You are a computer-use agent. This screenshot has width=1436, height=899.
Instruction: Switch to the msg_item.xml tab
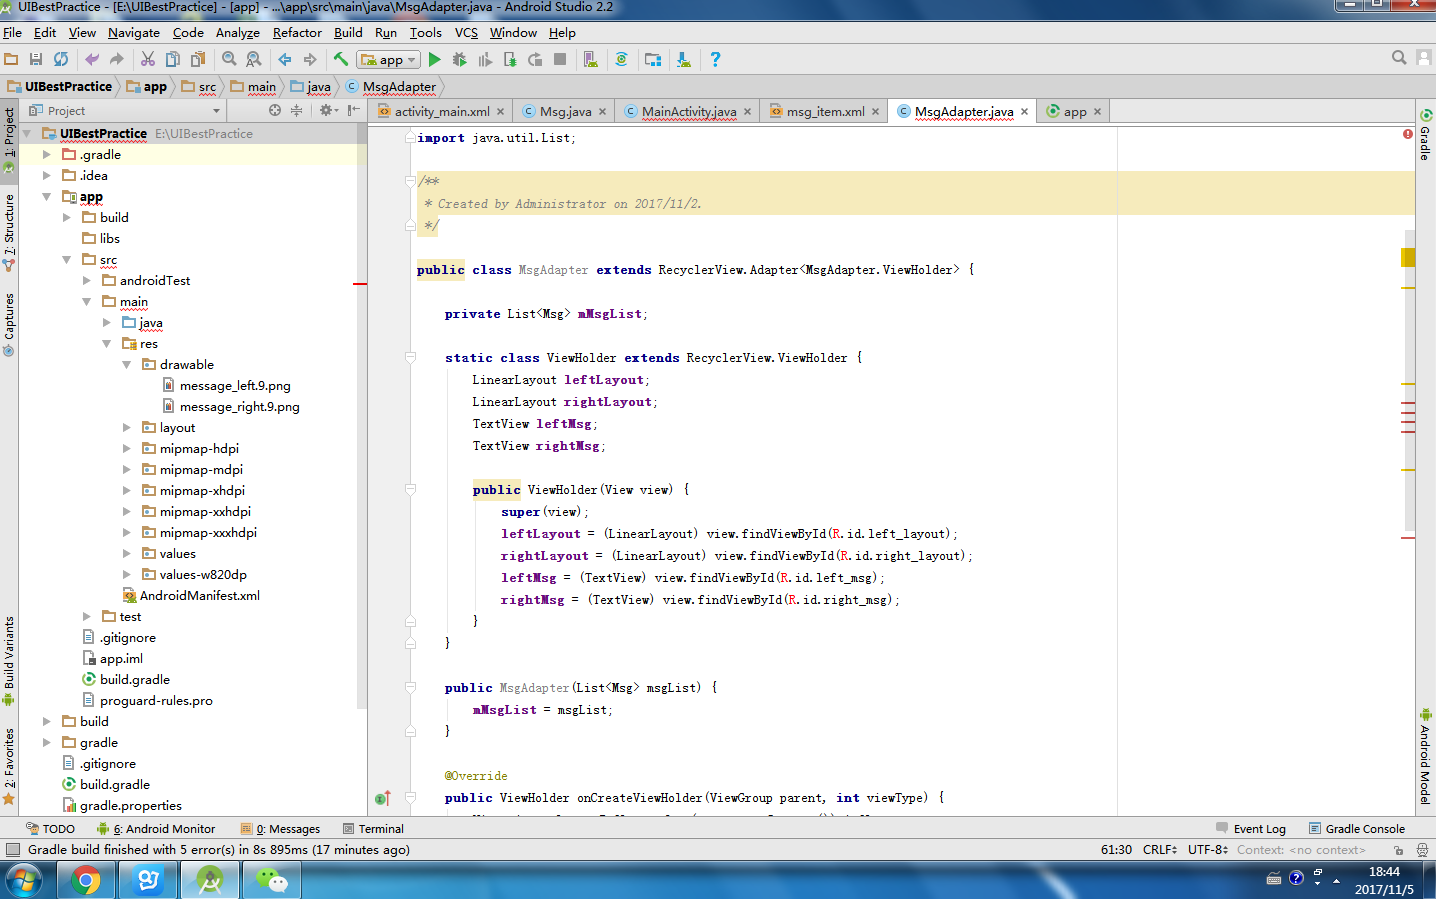click(825, 111)
